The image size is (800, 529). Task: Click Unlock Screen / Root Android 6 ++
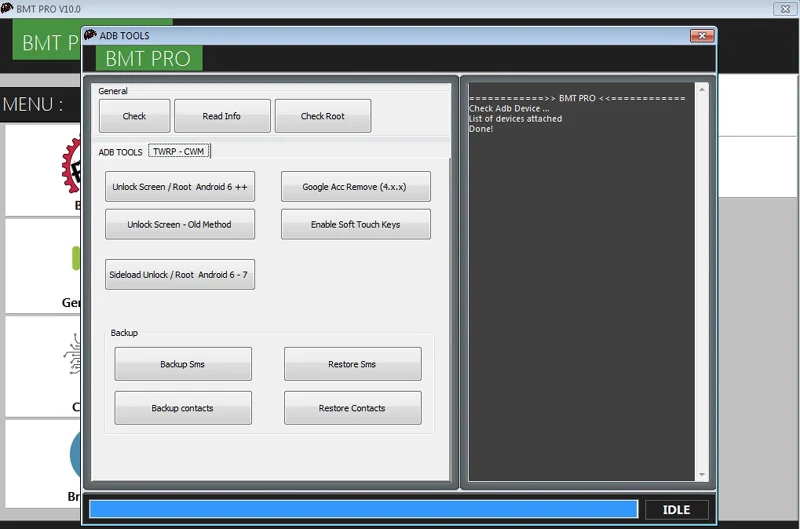180,187
